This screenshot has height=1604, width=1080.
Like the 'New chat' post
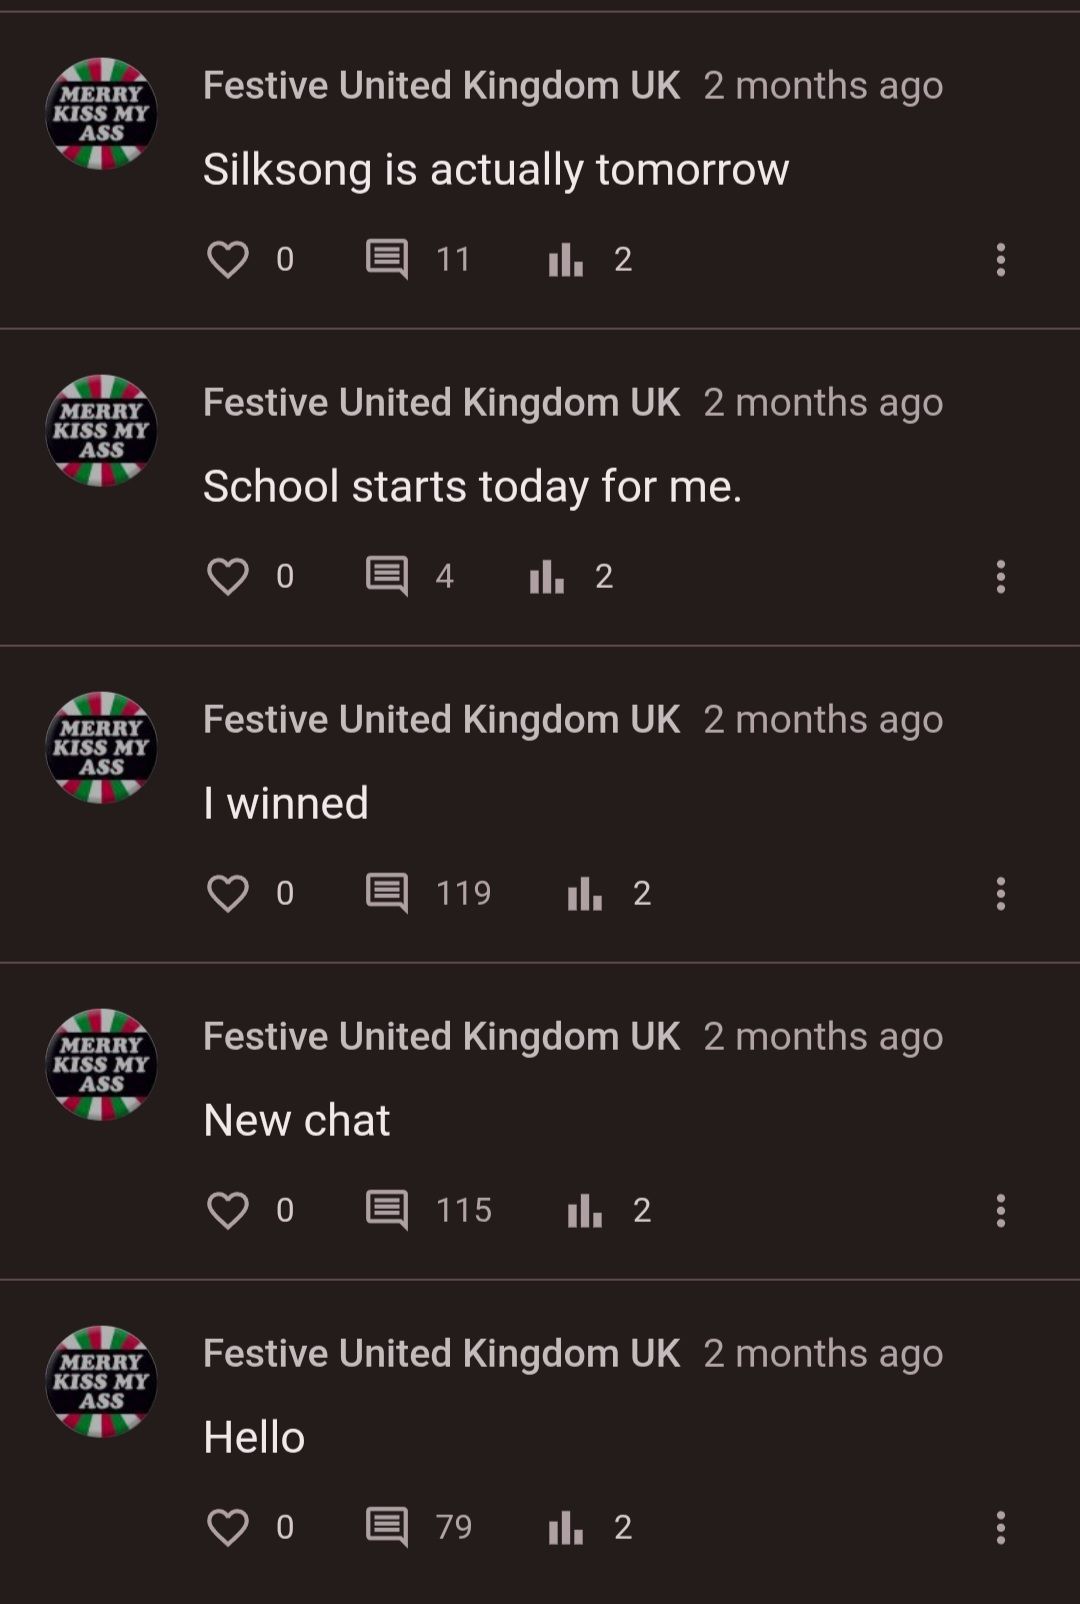click(x=228, y=1210)
